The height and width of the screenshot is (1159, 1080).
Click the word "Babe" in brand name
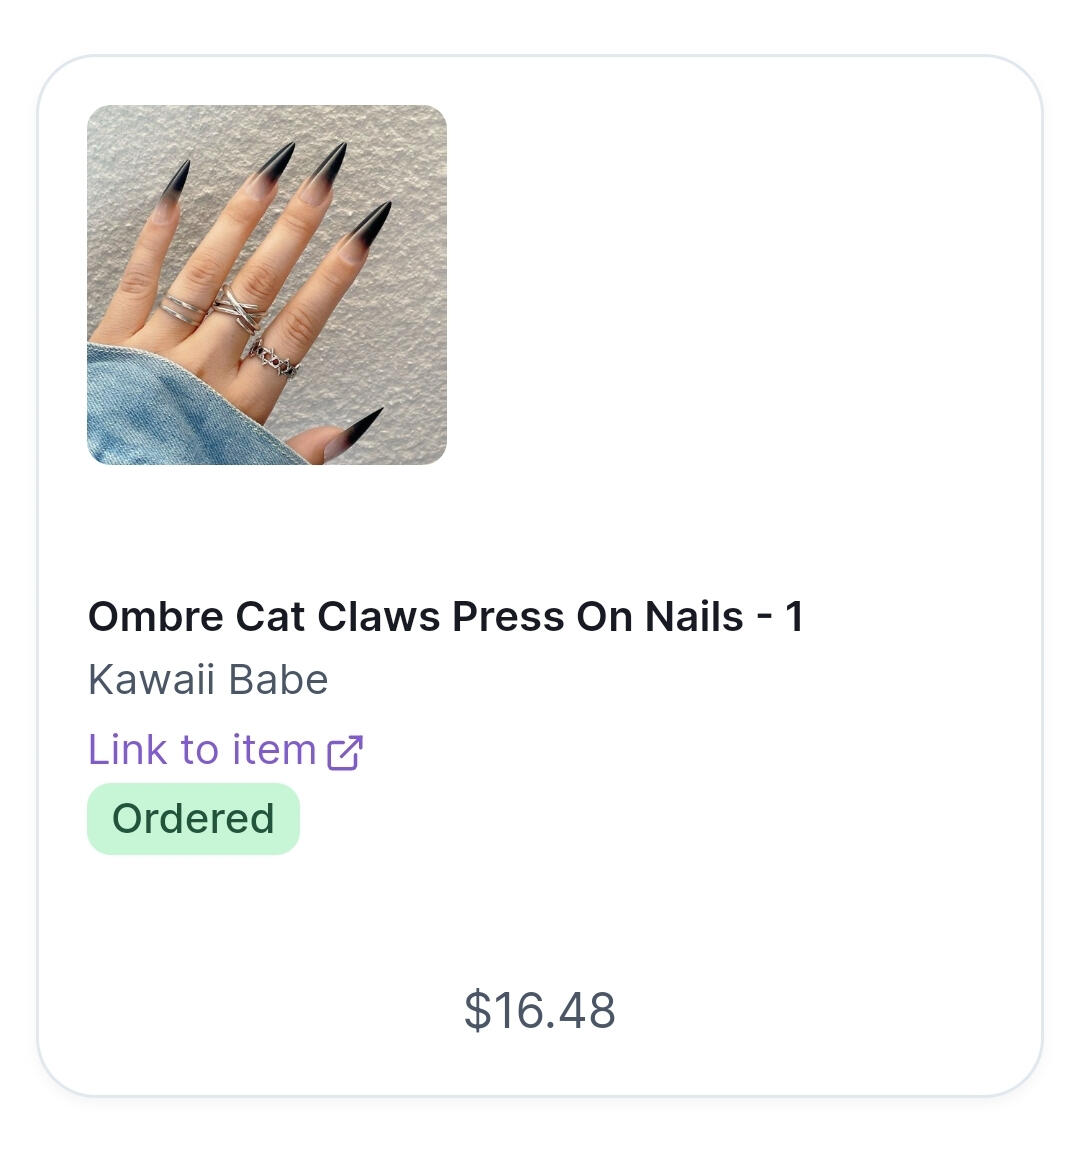click(278, 680)
